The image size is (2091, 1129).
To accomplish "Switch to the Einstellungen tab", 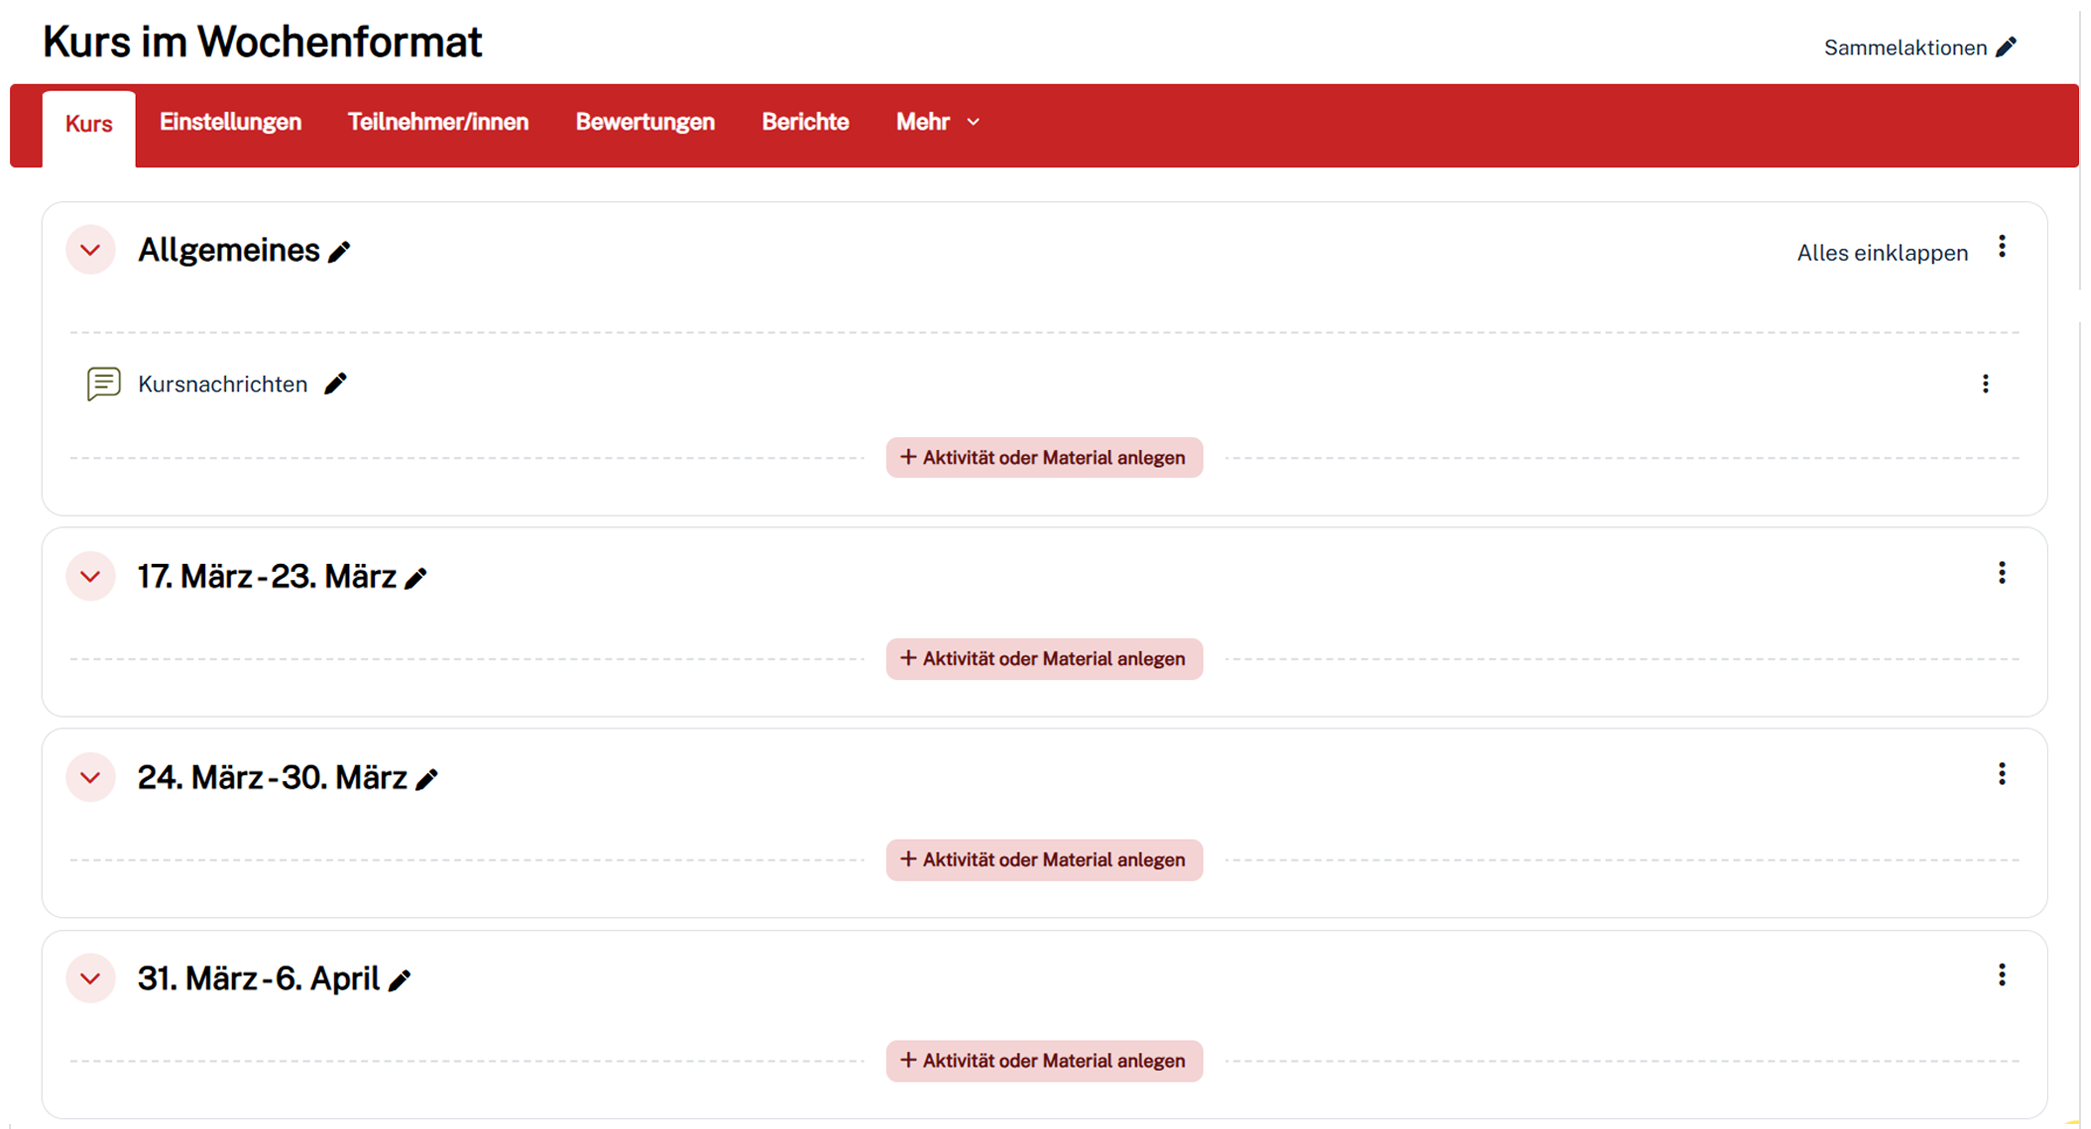I will 230,122.
